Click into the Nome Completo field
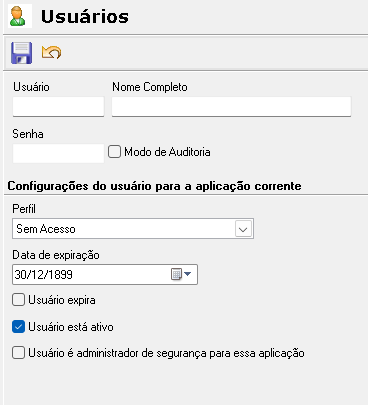Image resolution: width=368 pixels, height=405 pixels. 231,107
